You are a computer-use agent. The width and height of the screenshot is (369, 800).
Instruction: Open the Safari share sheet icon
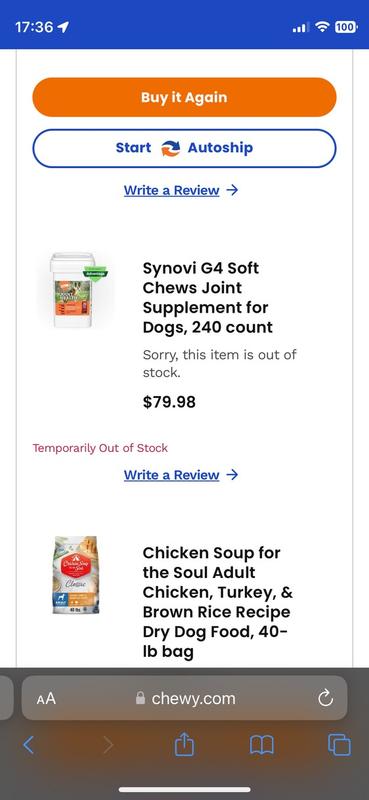pyautogui.click(x=184, y=744)
